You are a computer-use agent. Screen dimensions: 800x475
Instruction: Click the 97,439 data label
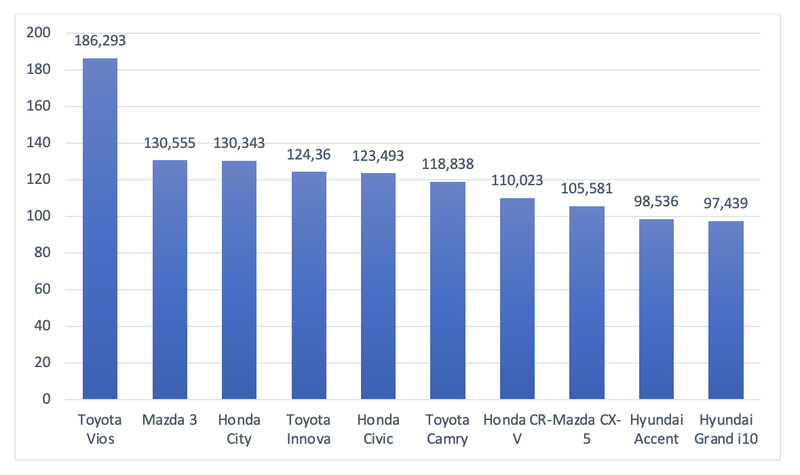click(x=725, y=204)
